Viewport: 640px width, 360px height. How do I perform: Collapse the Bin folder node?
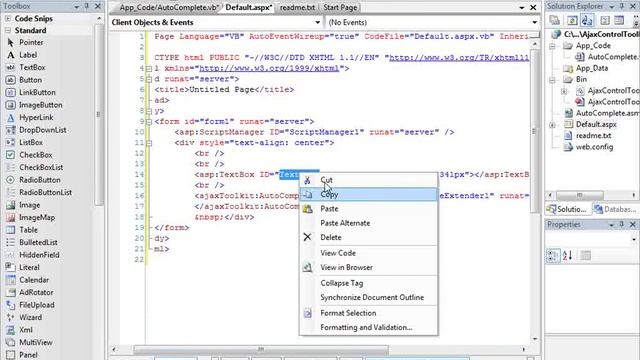tap(552, 80)
